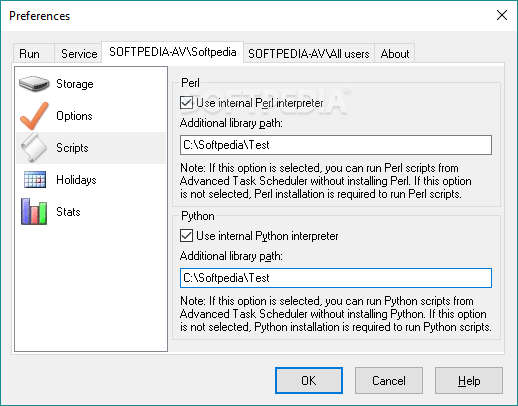Switch to SOFTPEDIA-AV\All users tab
518x406 pixels.
tap(309, 53)
